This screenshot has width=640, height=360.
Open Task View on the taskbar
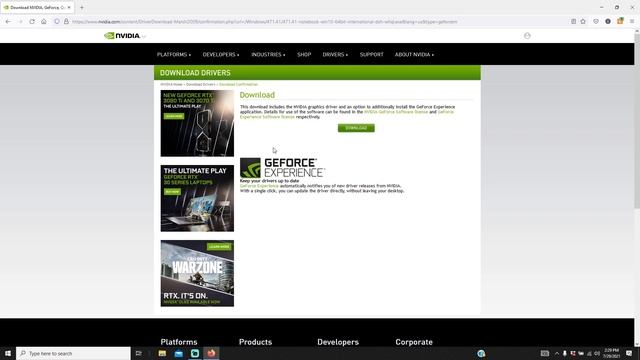(x=139, y=353)
